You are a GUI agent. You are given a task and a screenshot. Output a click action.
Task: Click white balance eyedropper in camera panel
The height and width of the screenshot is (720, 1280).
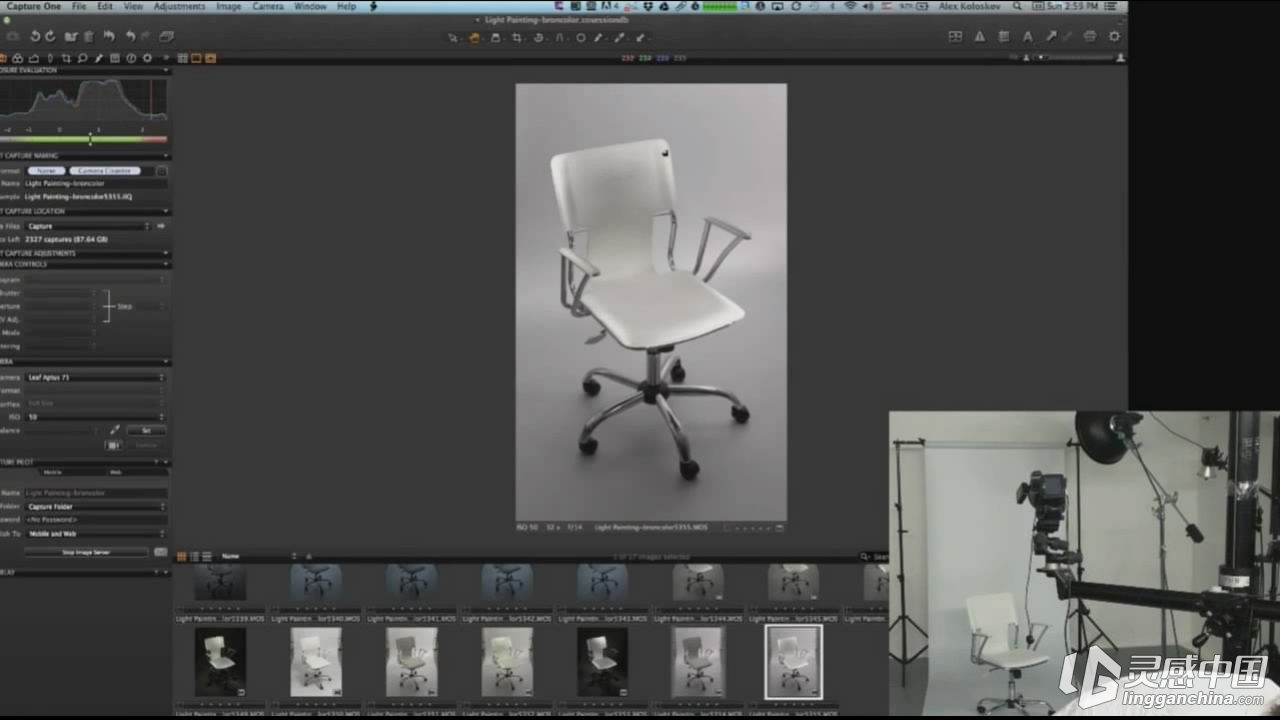click(x=114, y=430)
